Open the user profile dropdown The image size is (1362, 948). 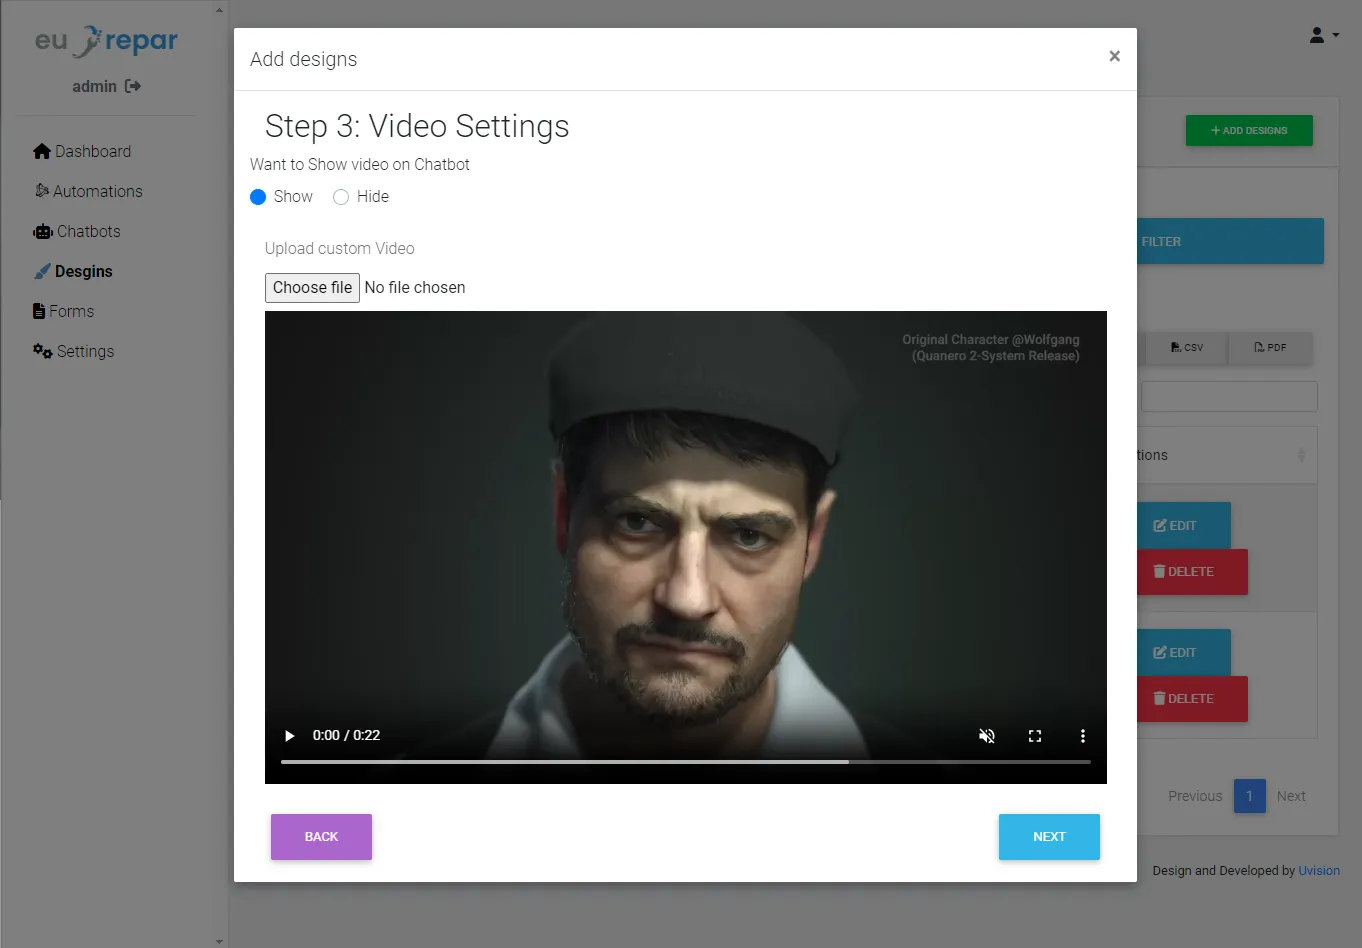tap(1324, 36)
